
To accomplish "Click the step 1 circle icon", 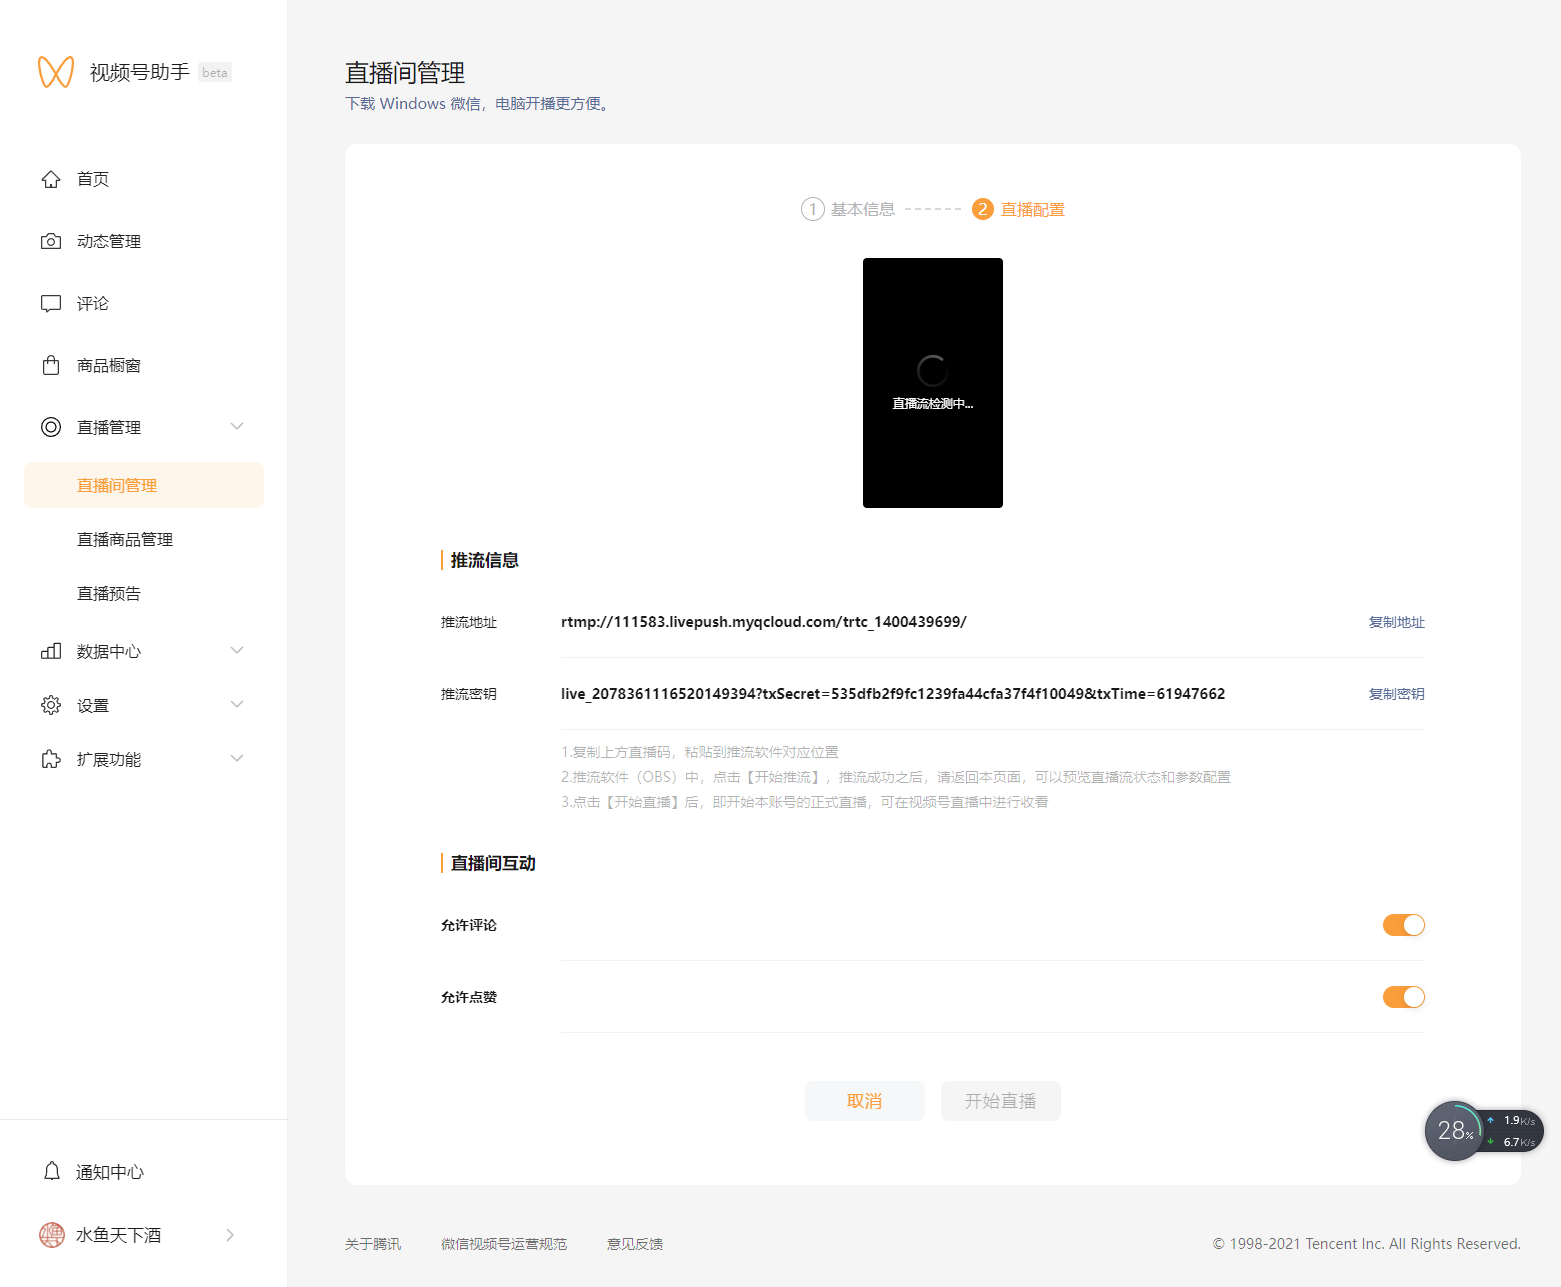I will 812,209.
